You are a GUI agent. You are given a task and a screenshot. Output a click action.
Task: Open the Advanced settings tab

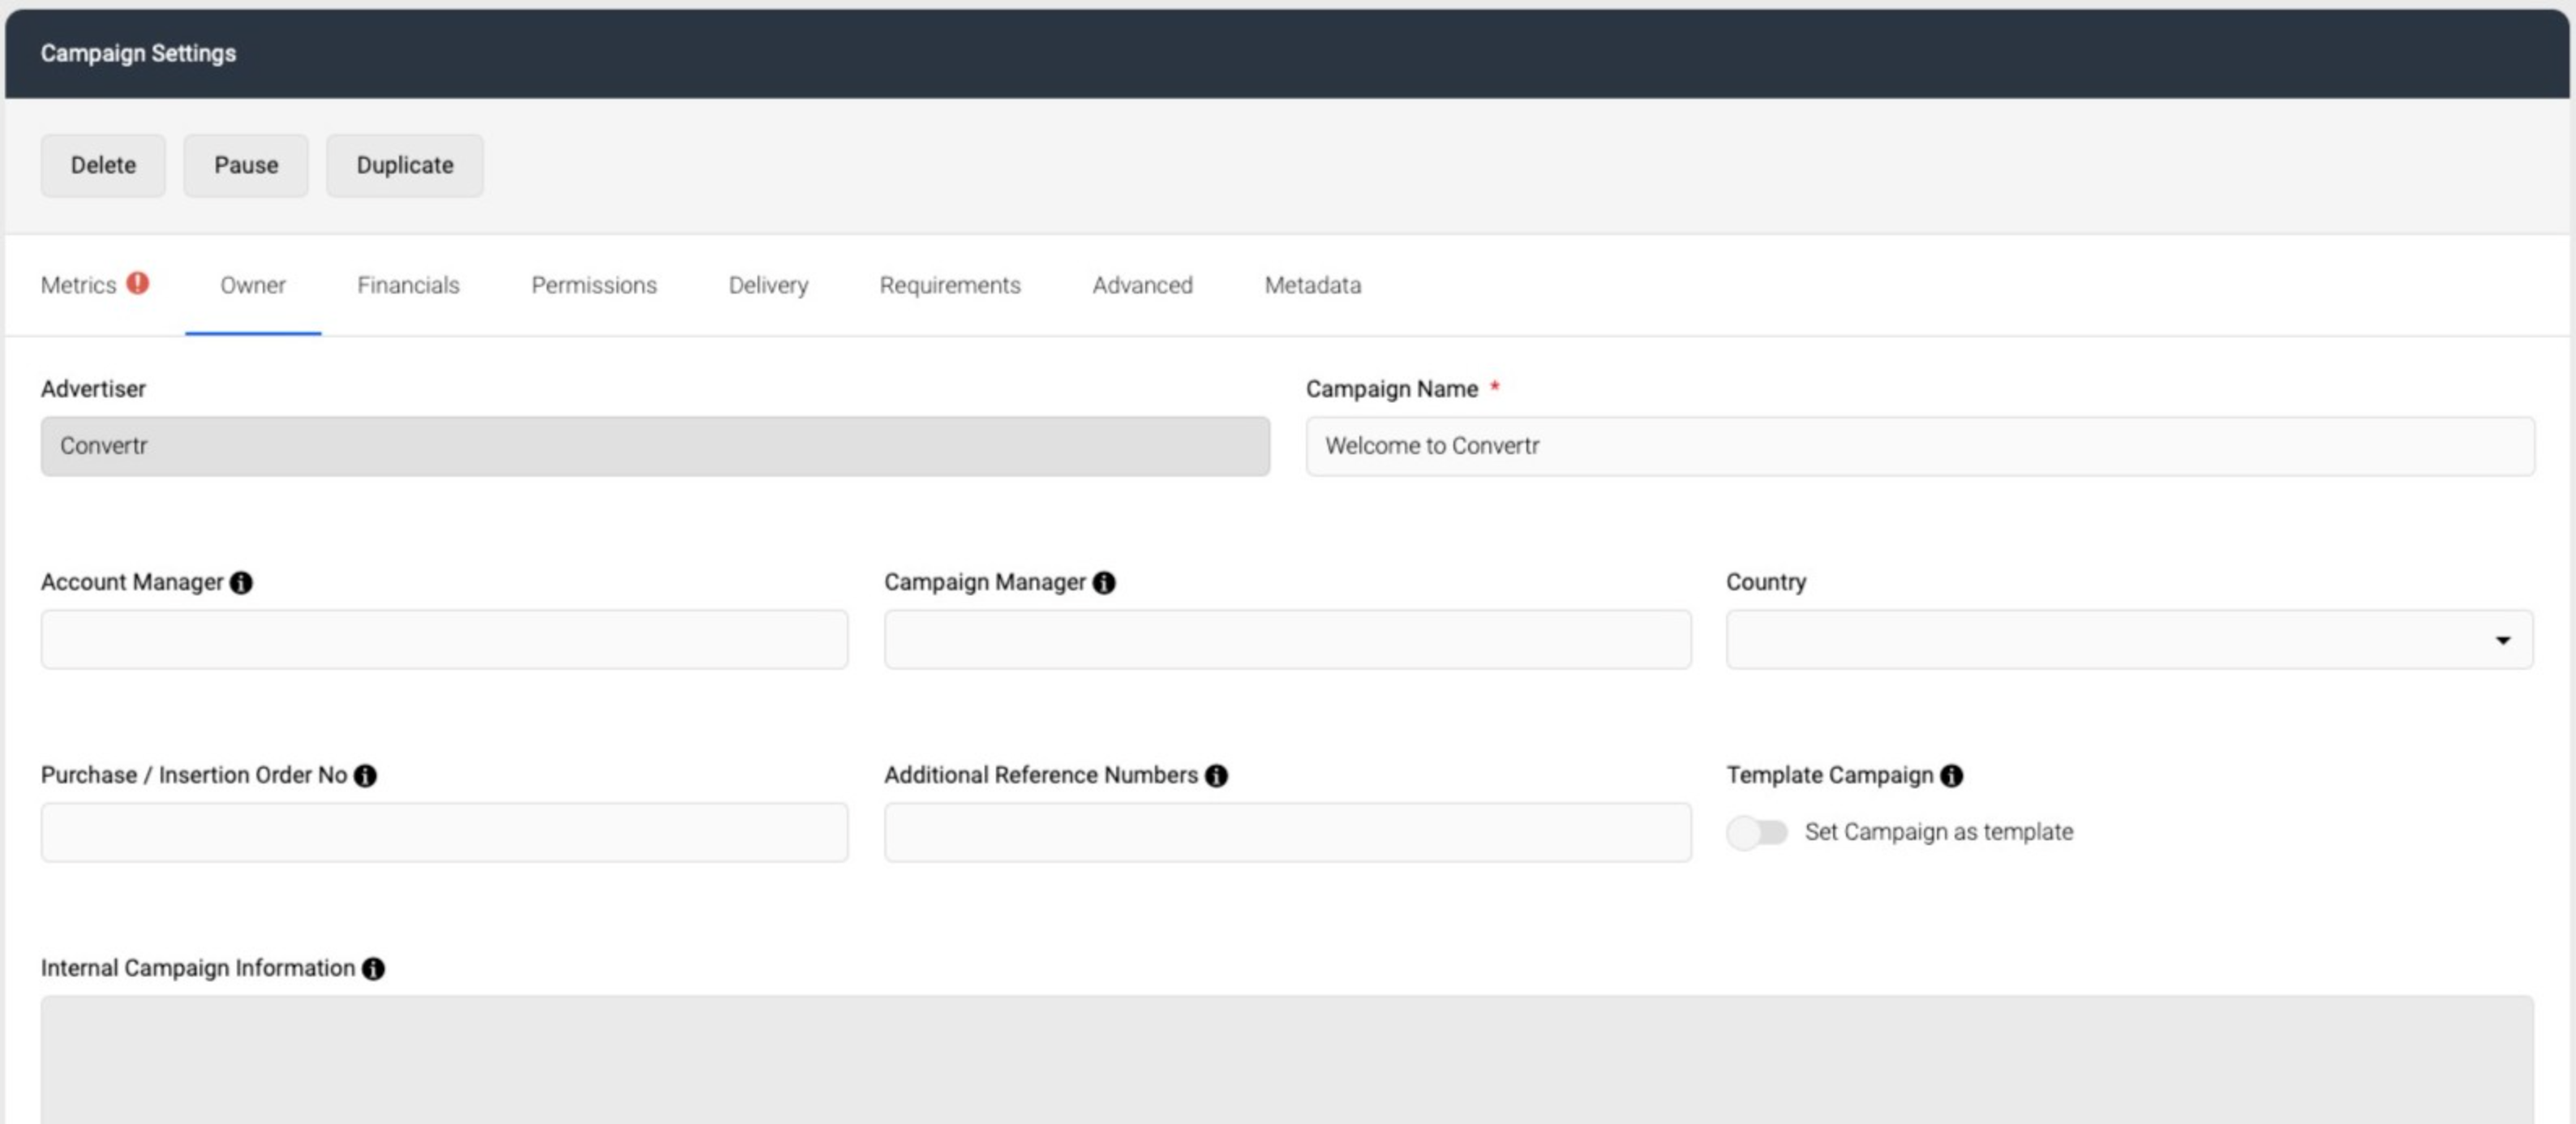(x=1142, y=285)
